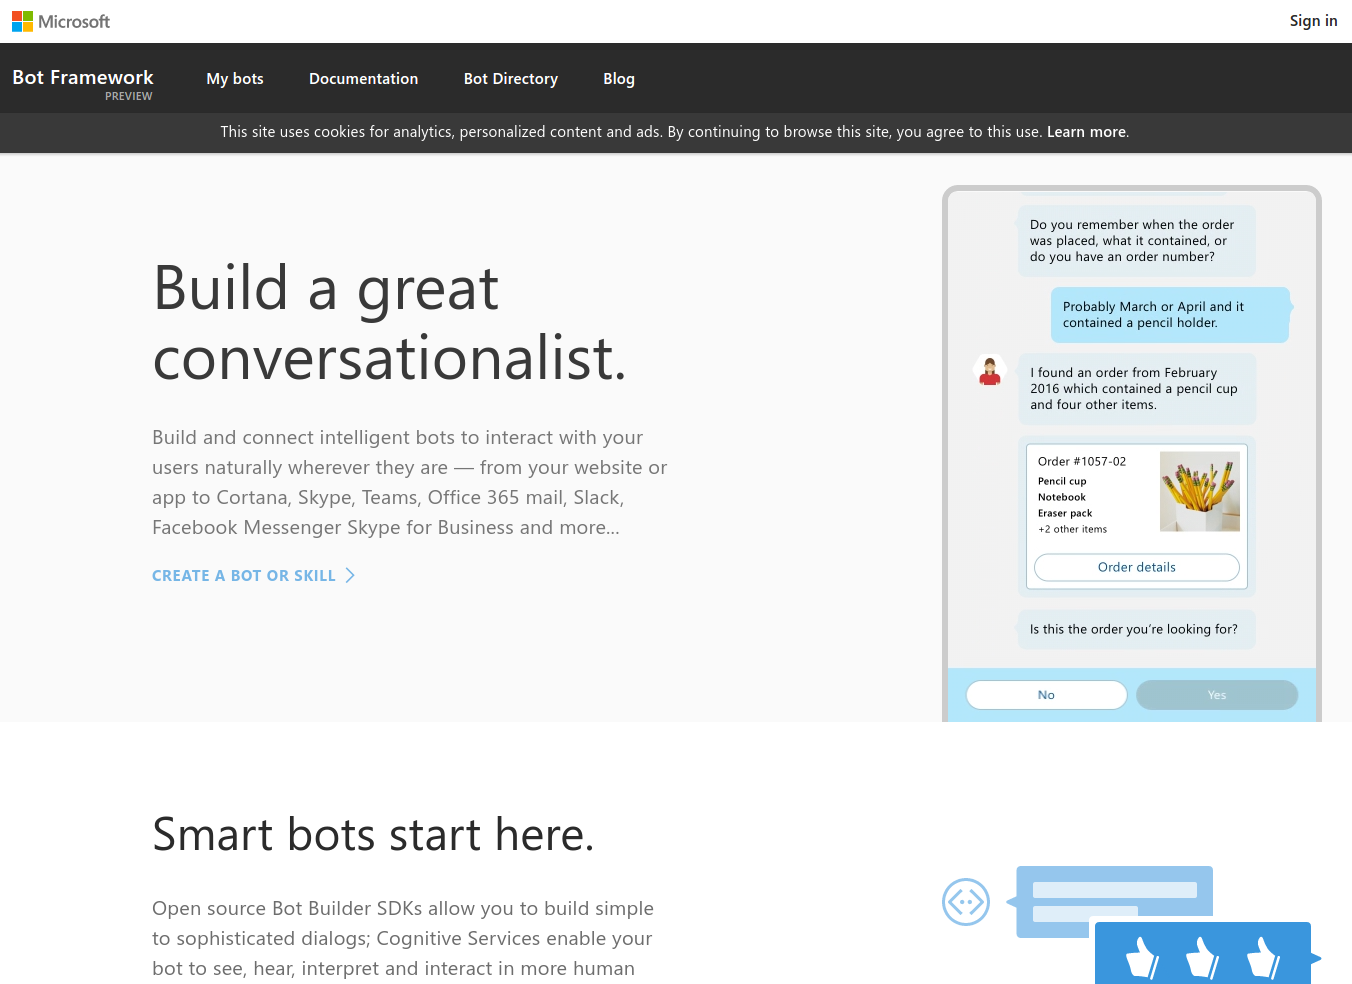Open the pencil cup order image
Screen dimensions: 1352x984
pyautogui.click(x=1199, y=491)
